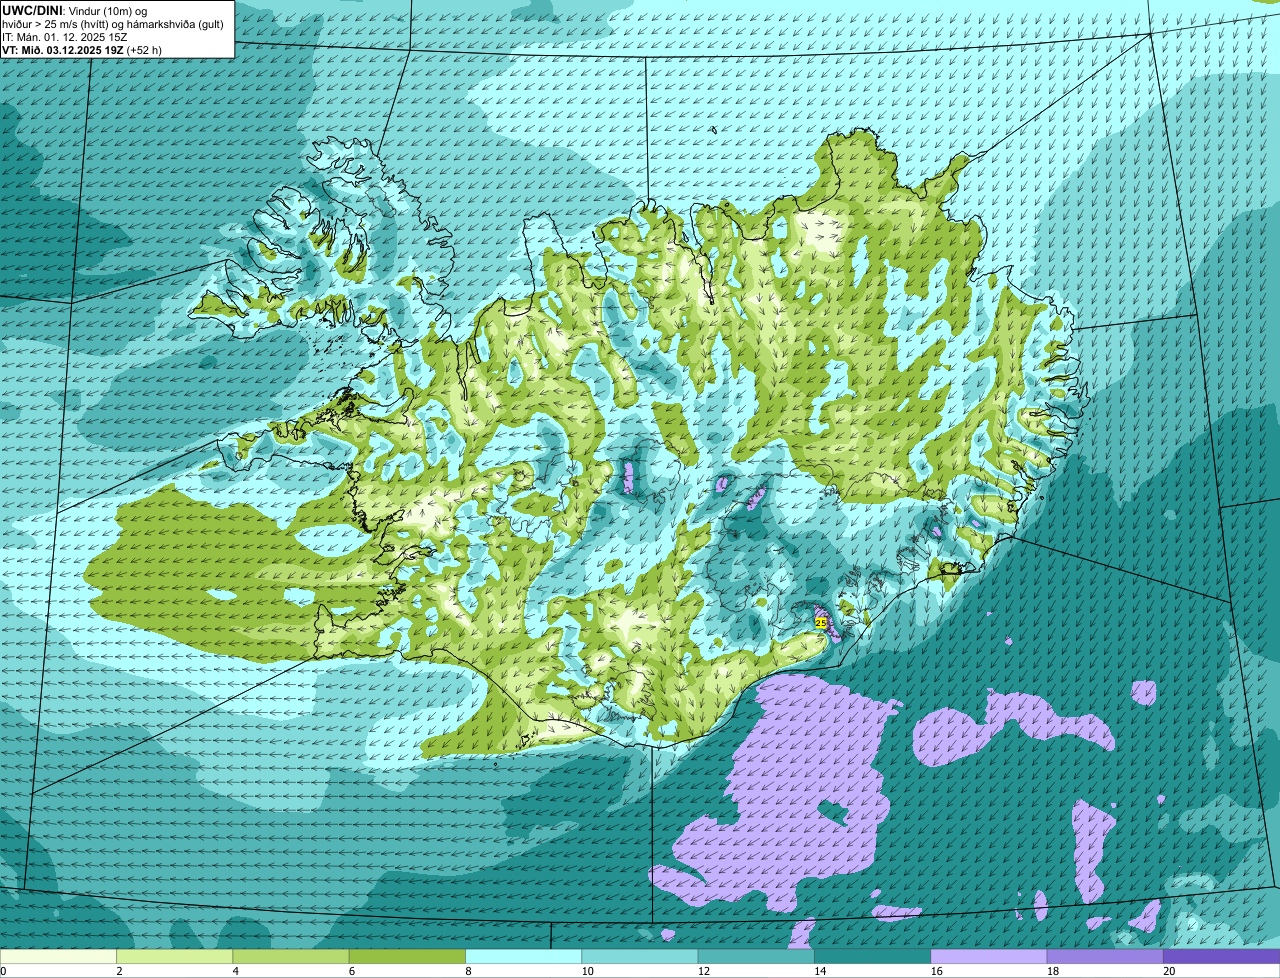Click the yellow 25 gust marker on the map
This screenshot has height=978, width=1280.
[x=821, y=622]
